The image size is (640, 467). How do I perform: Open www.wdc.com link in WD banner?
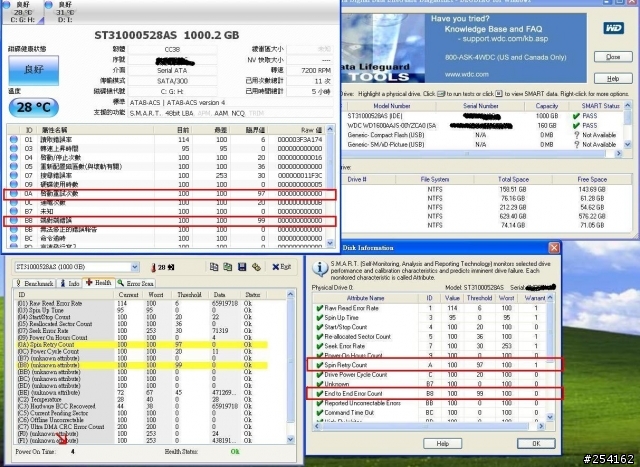(x=467, y=74)
